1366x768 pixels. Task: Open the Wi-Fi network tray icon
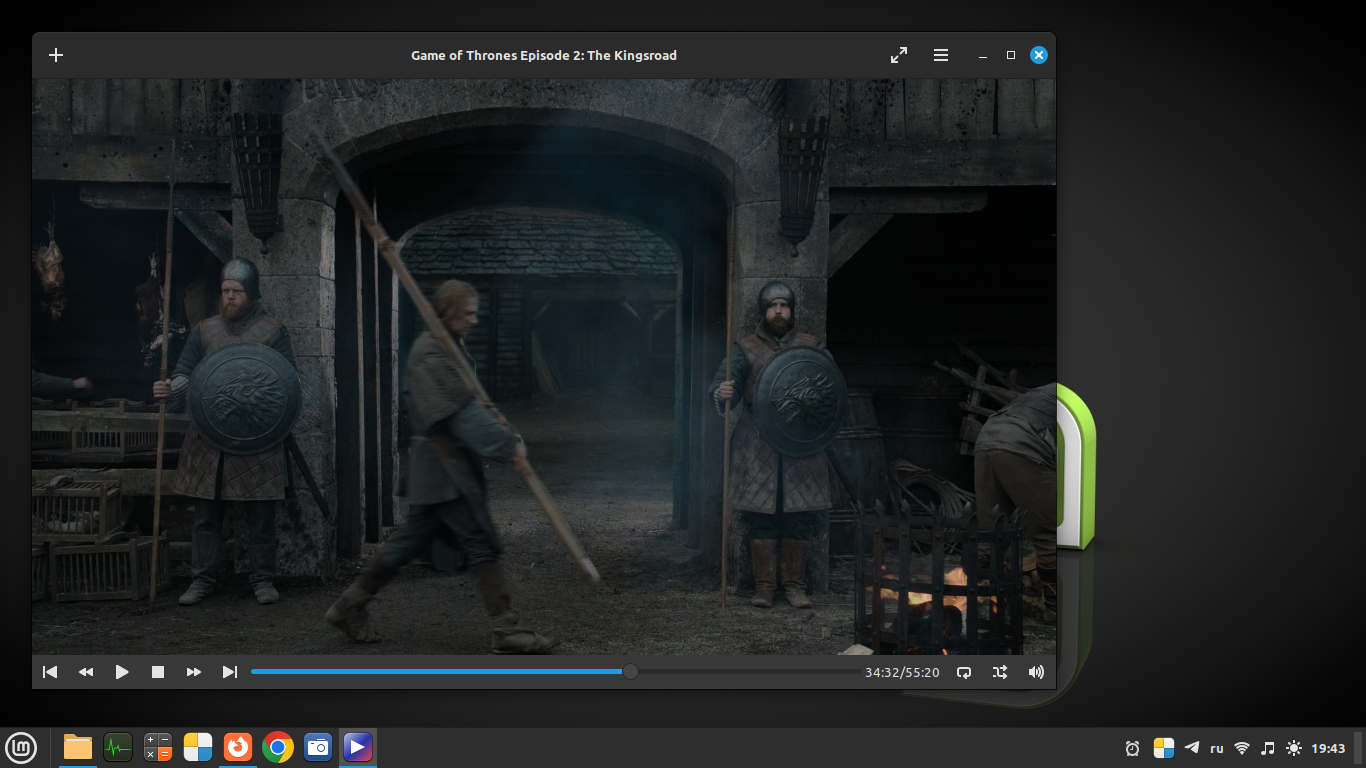[x=1242, y=748]
